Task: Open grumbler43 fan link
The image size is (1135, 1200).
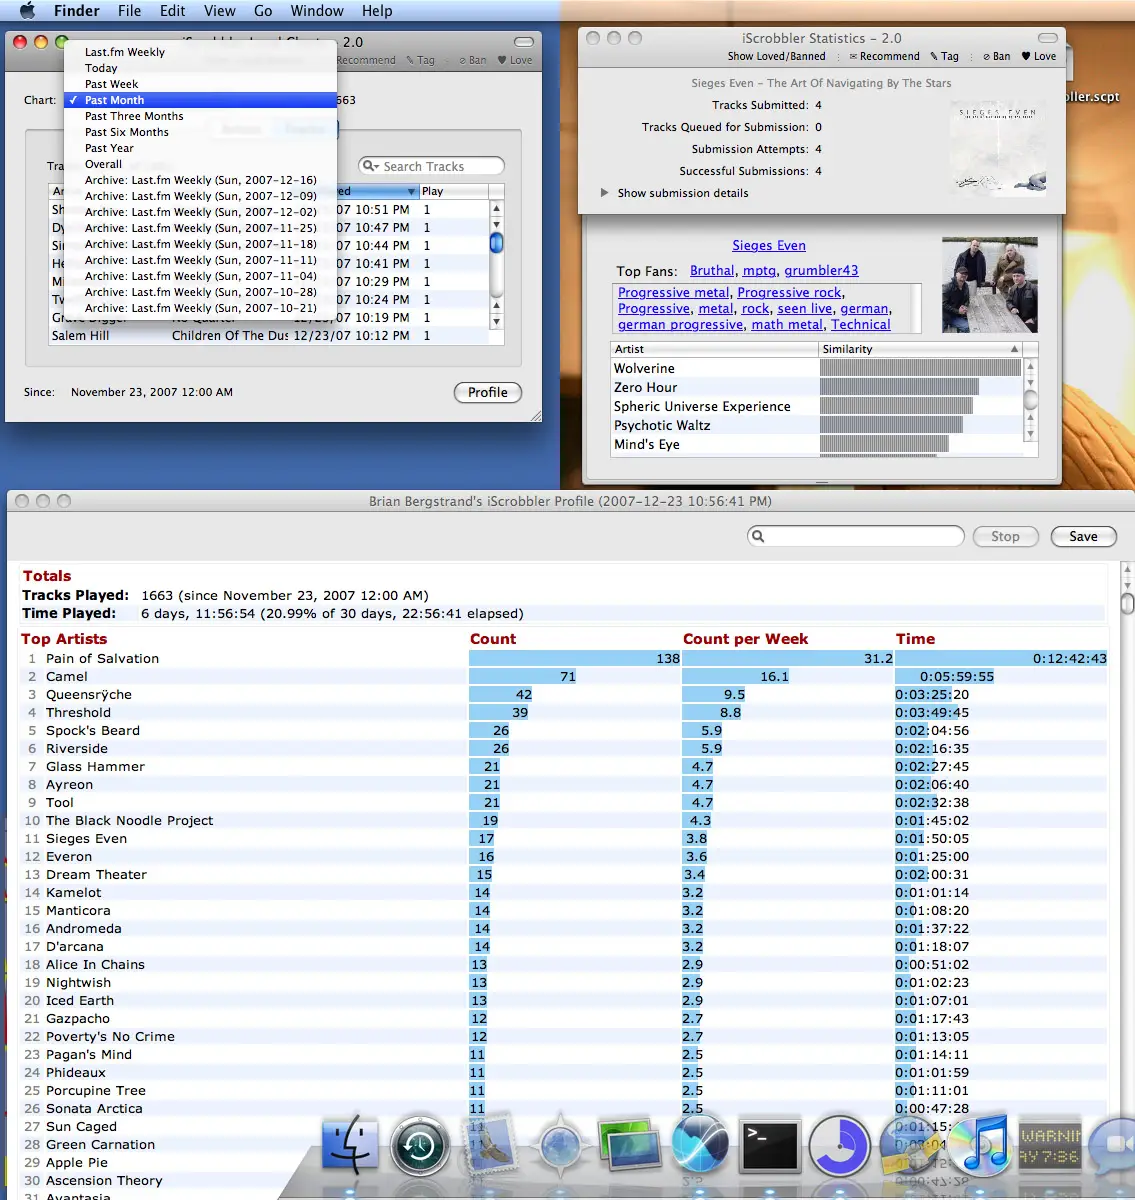Action: click(821, 270)
